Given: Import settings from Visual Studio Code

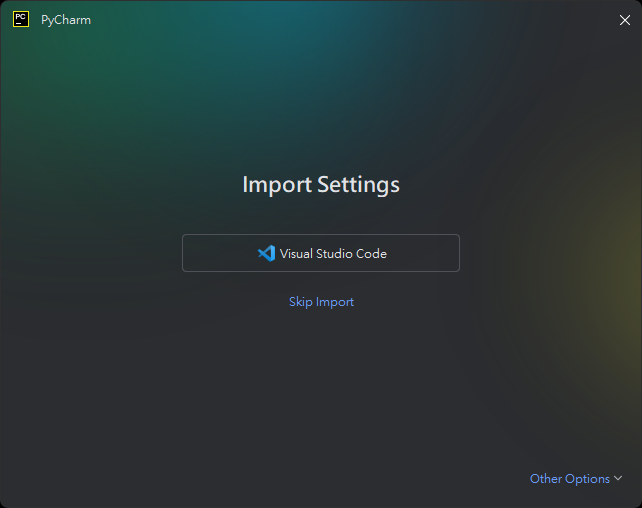Looking at the screenshot, I should pos(321,253).
